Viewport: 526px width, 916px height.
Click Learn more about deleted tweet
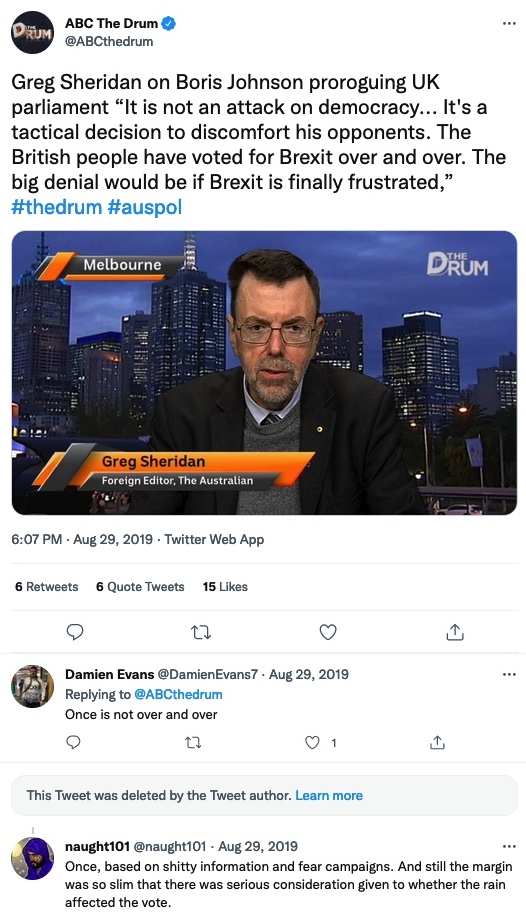coord(329,795)
